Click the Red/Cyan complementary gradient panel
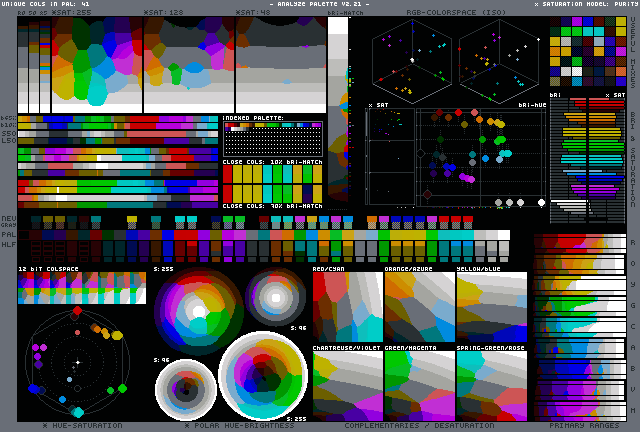The width and height of the screenshot is (640, 432). point(347,307)
